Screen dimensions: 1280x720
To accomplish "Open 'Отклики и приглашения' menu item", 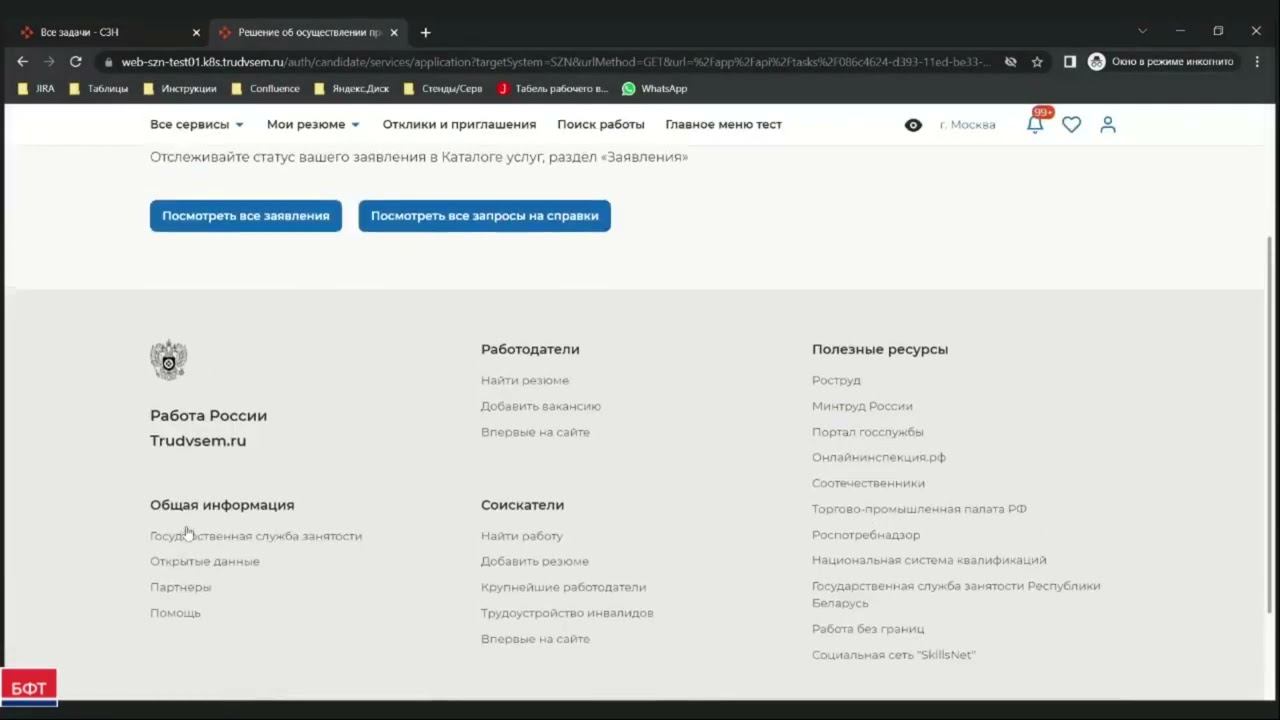I will 459,124.
